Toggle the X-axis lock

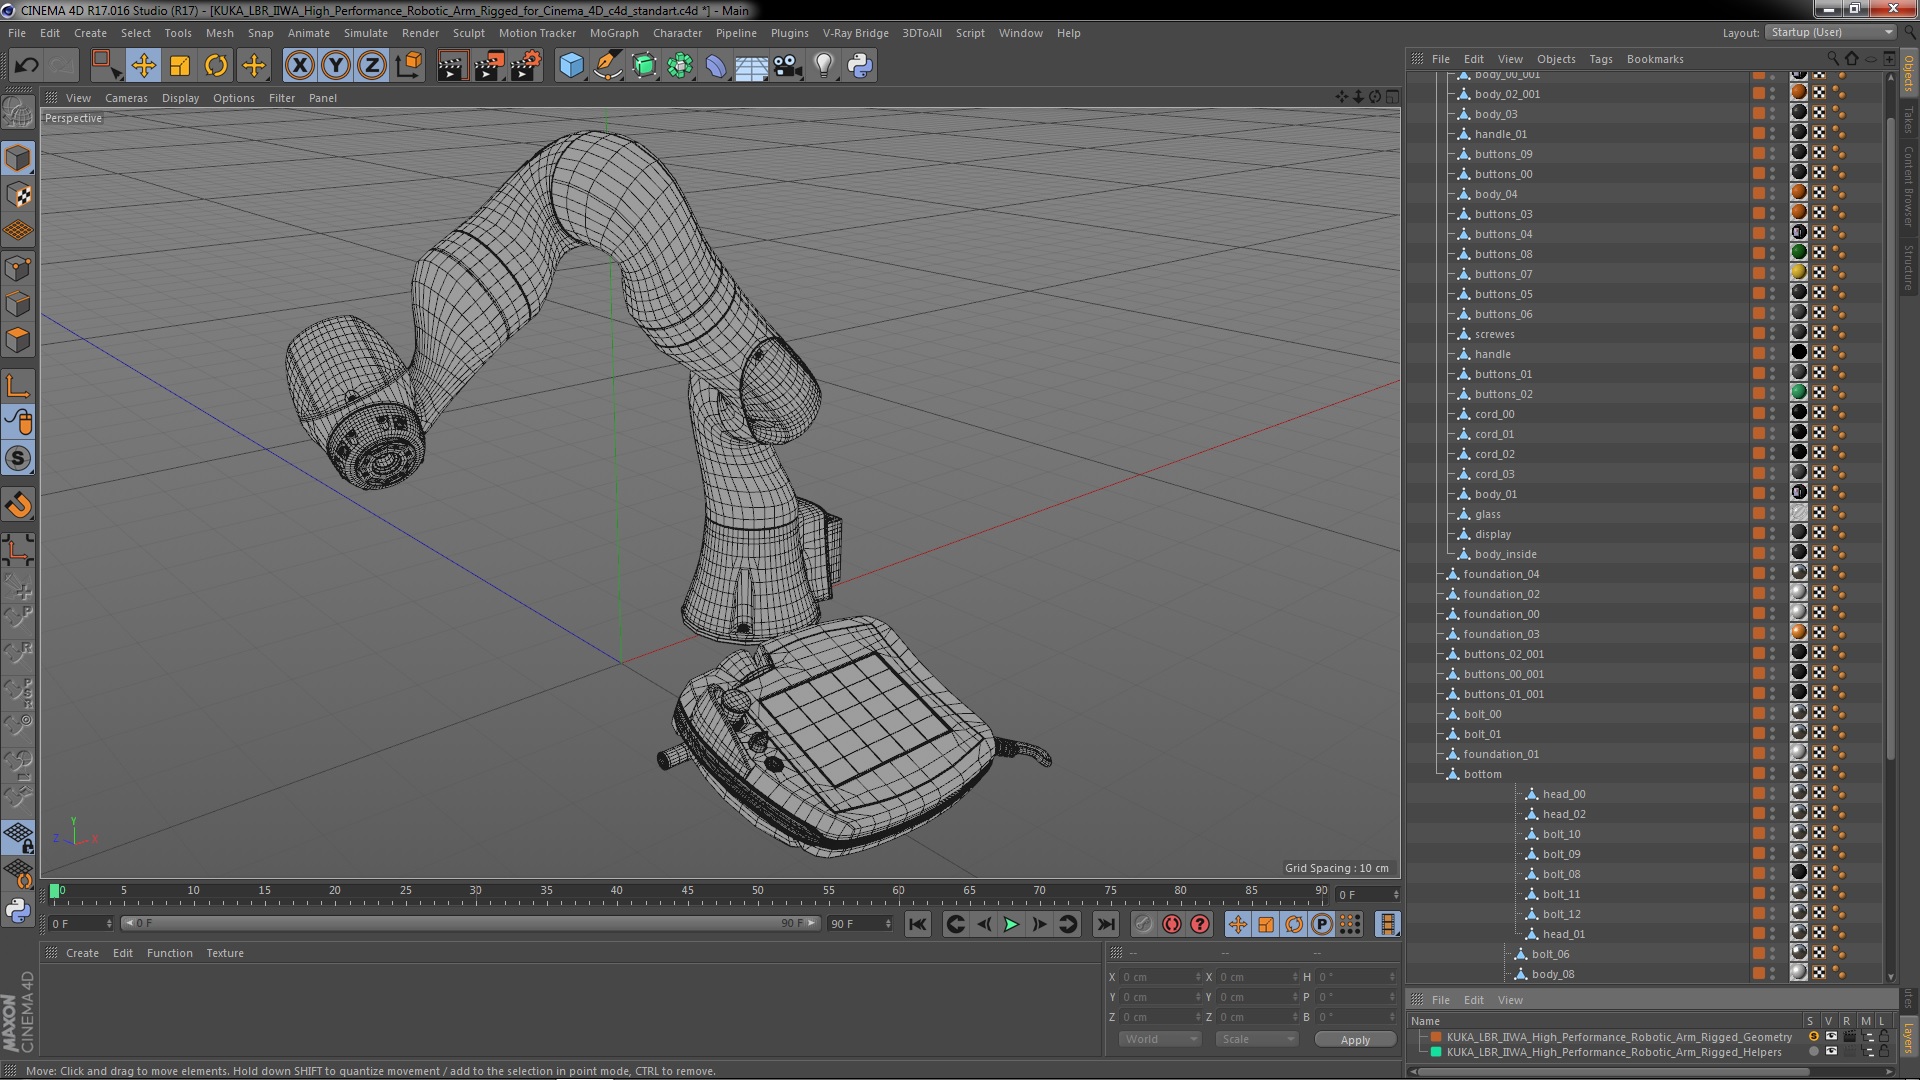(x=299, y=66)
